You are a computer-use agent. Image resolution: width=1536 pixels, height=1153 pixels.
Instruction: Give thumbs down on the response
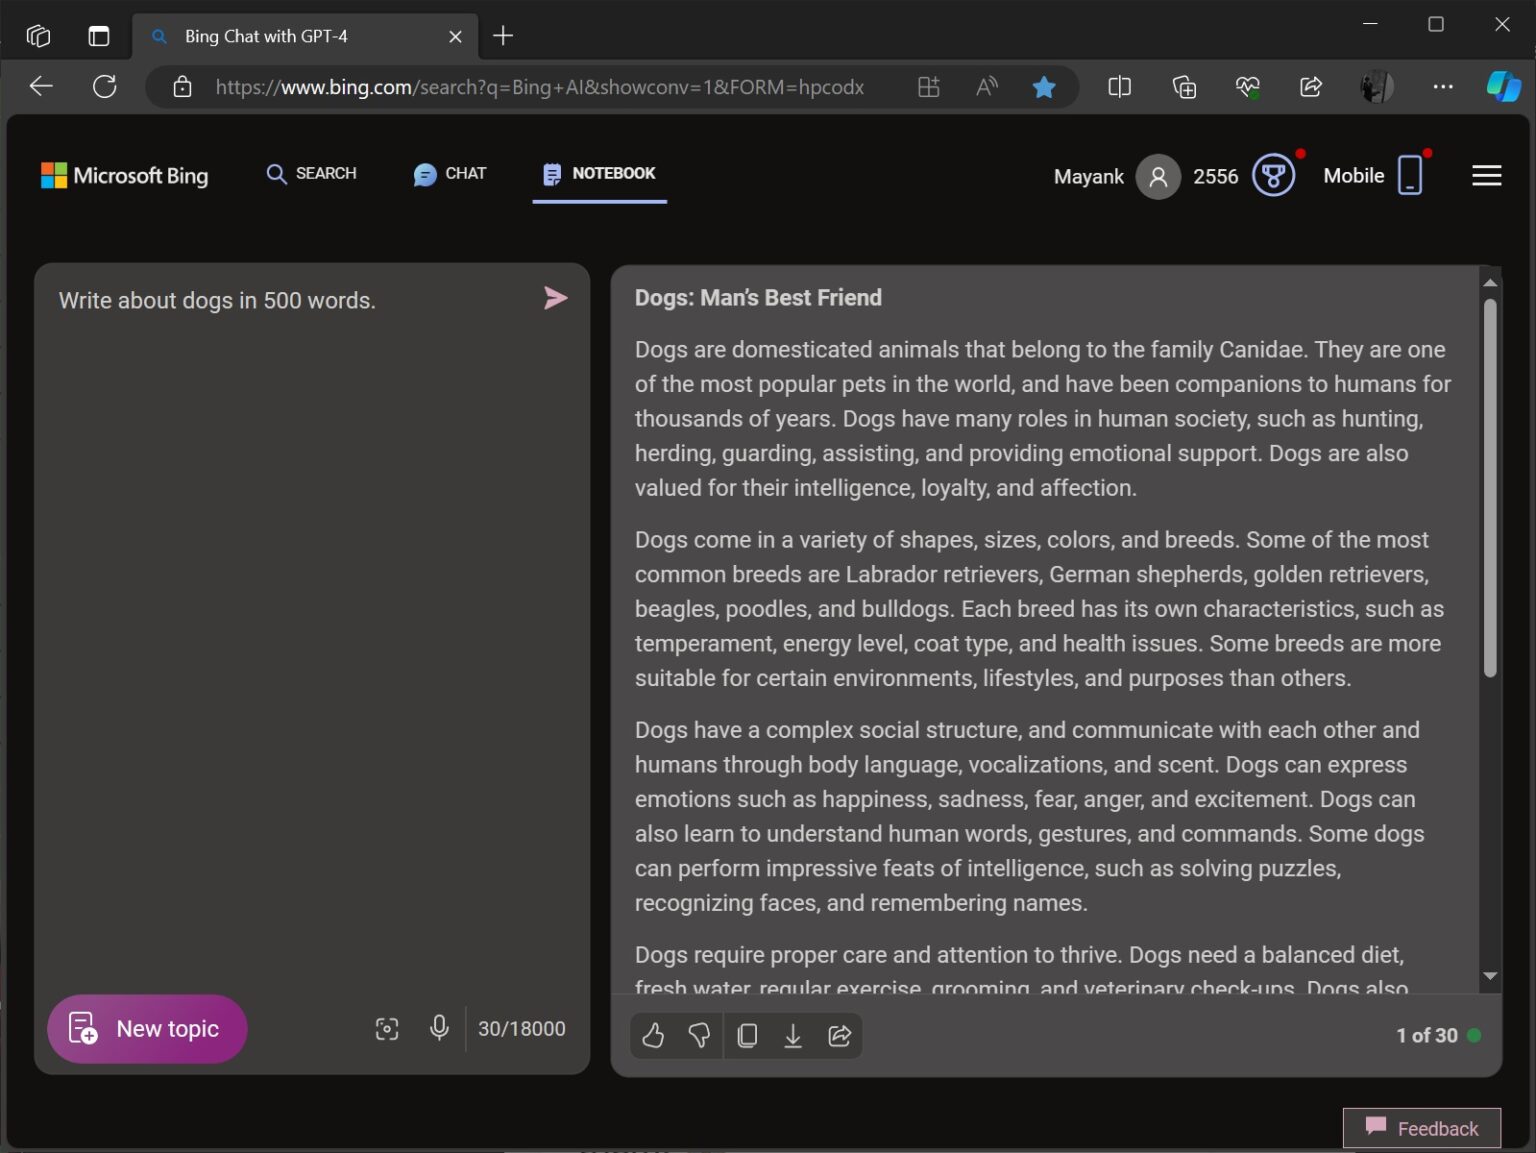(700, 1035)
